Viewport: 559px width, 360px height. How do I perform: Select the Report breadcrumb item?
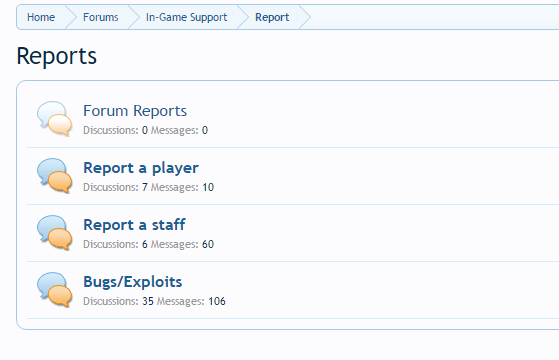(x=272, y=17)
